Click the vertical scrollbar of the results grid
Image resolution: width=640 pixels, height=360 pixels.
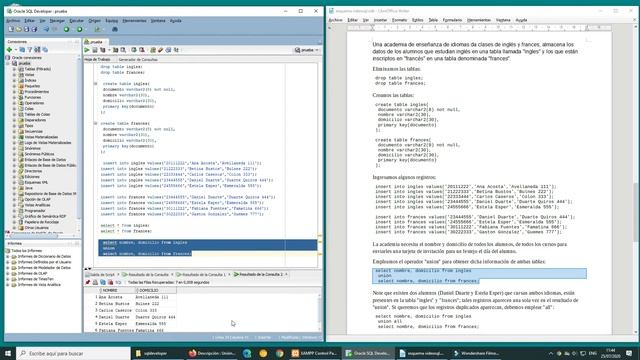319,312
